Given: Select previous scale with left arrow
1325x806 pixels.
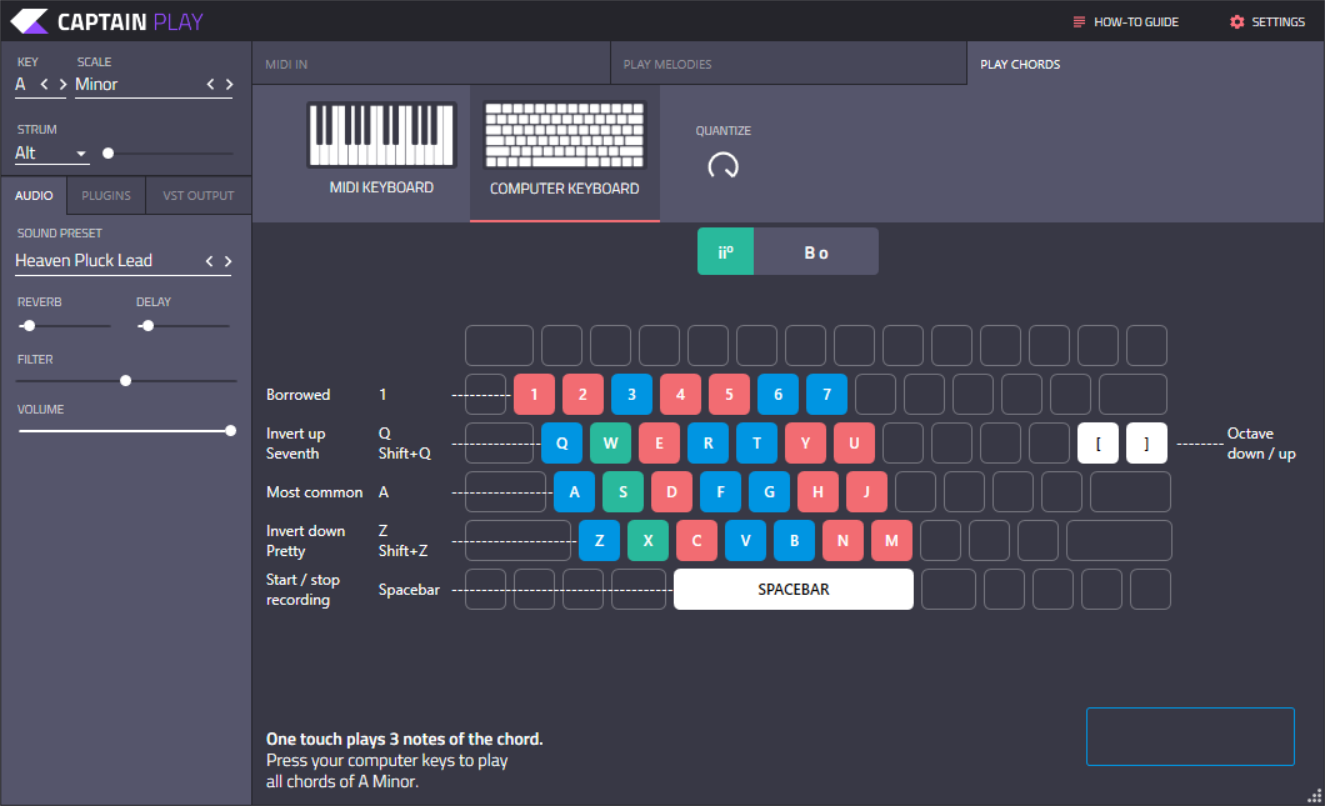Looking at the screenshot, I should [x=210, y=85].
